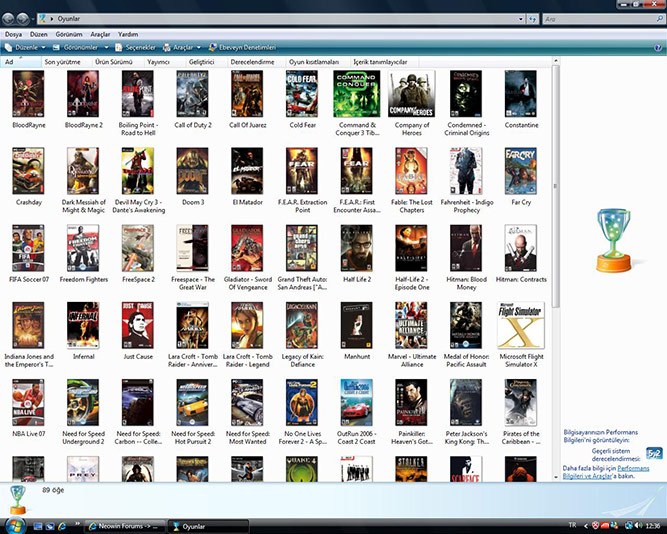
Task: Select the Doom 3 cover
Action: point(192,171)
